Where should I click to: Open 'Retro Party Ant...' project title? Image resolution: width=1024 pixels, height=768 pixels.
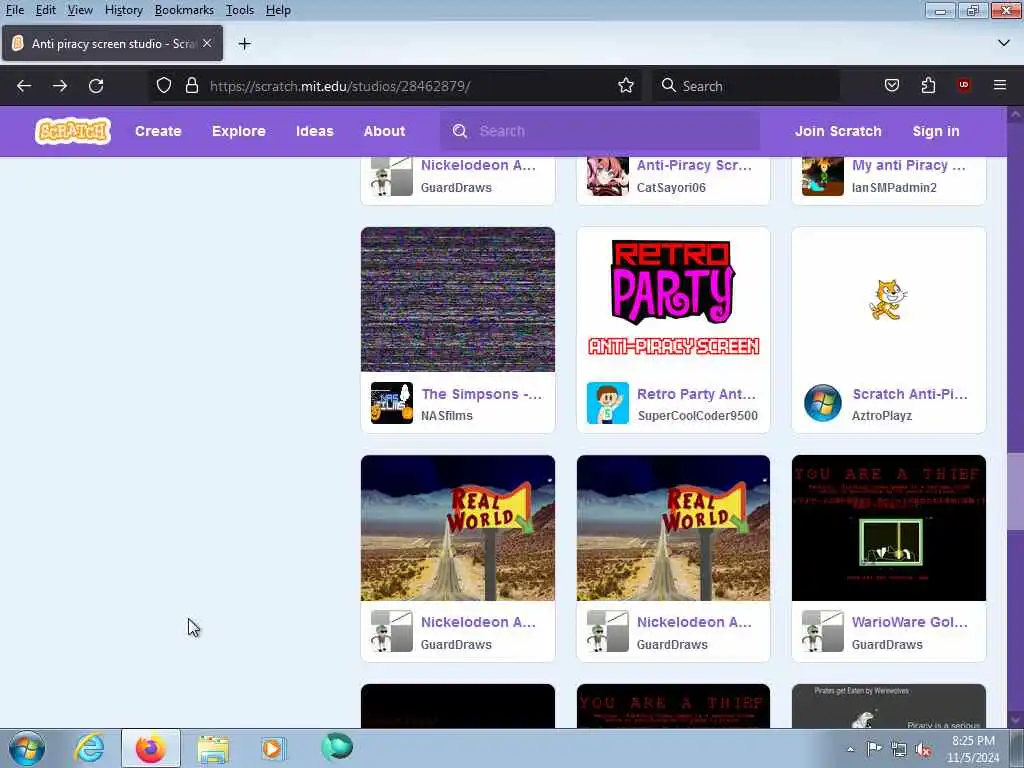click(x=696, y=394)
